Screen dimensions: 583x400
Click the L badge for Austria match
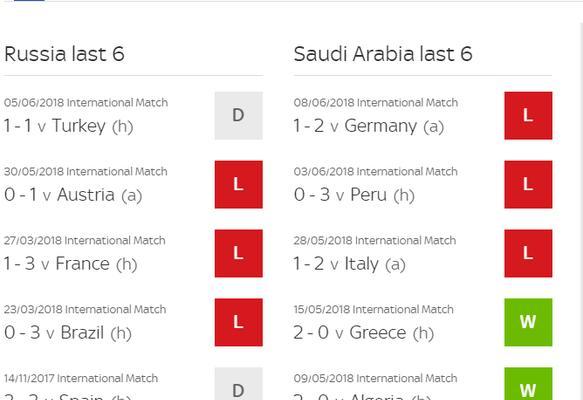click(x=239, y=184)
